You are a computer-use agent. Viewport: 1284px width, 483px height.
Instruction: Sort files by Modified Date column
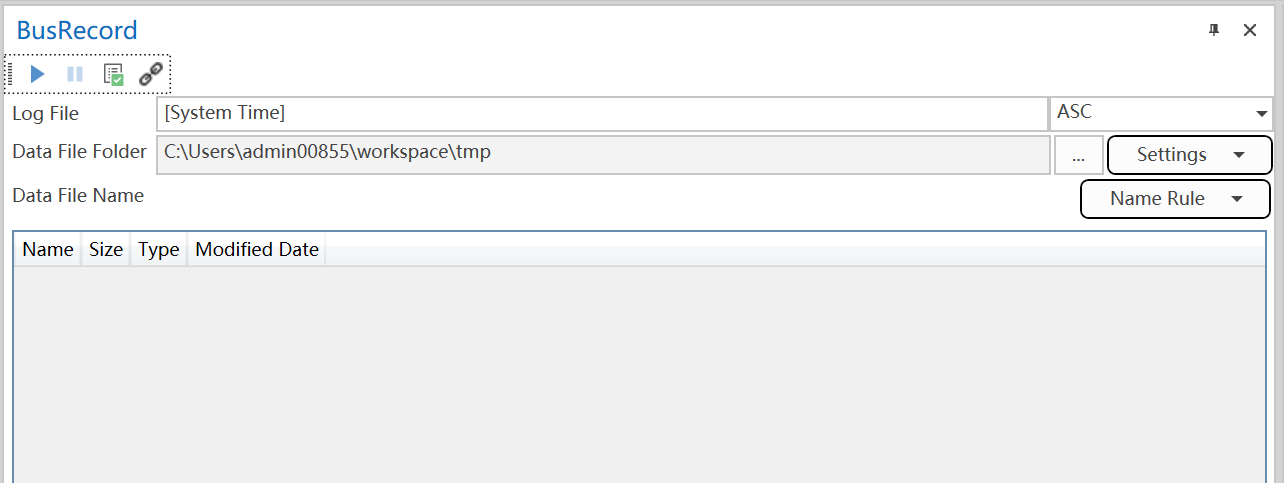257,250
